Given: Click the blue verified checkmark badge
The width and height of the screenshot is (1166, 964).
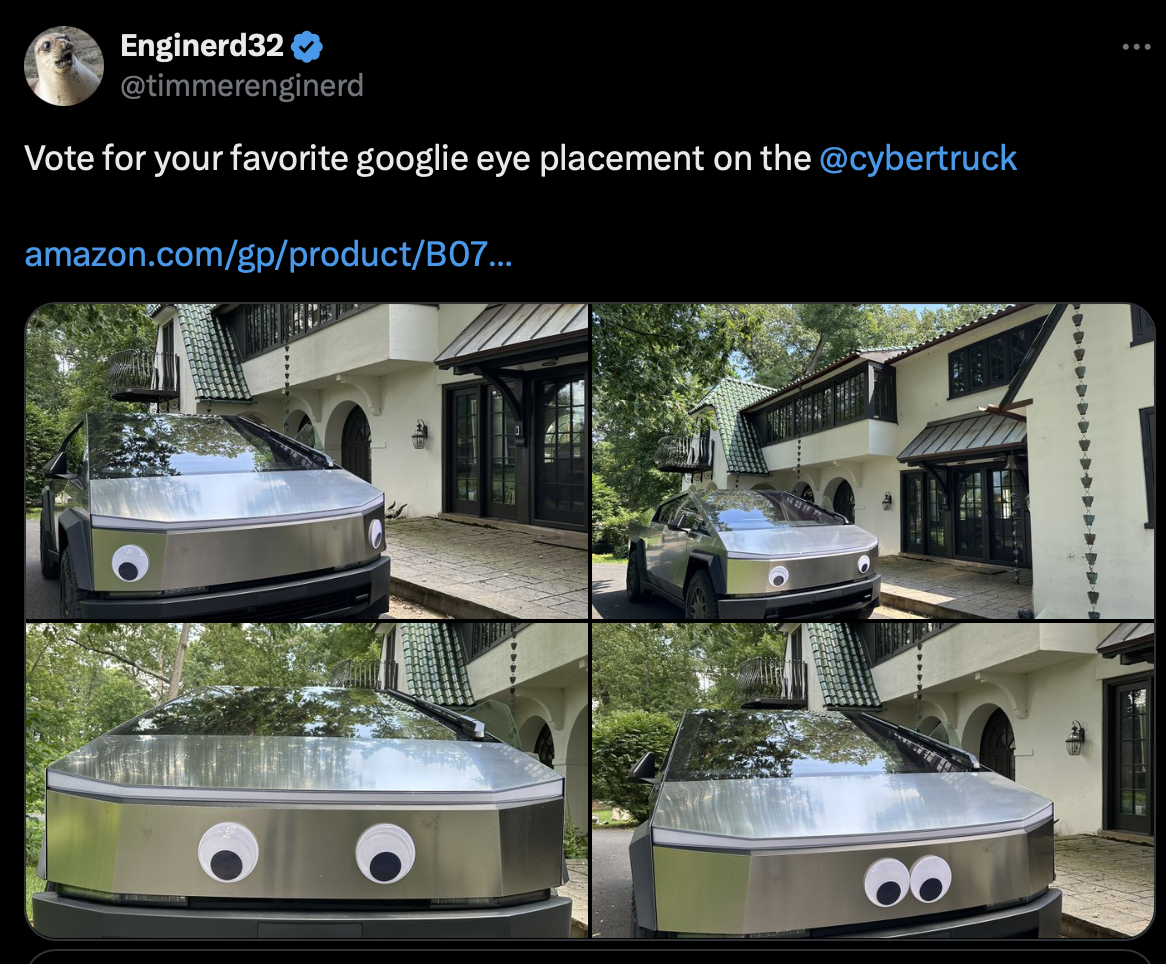Looking at the screenshot, I should tap(306, 47).
